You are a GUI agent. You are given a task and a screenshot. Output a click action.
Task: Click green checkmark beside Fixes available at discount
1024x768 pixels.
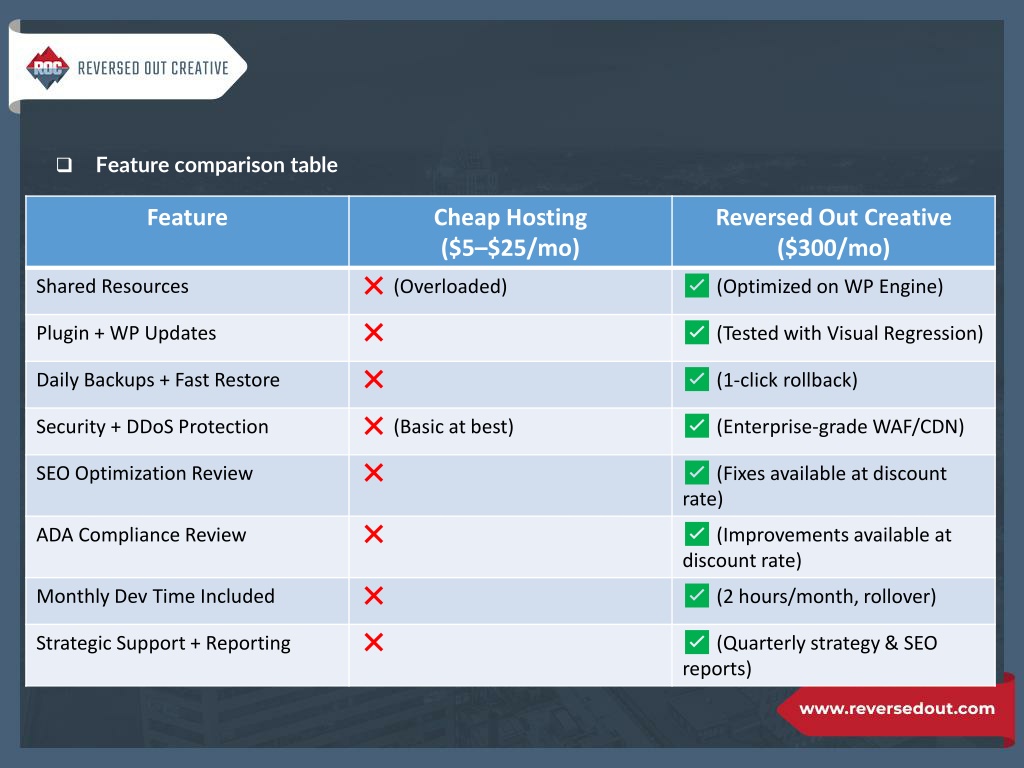697,472
